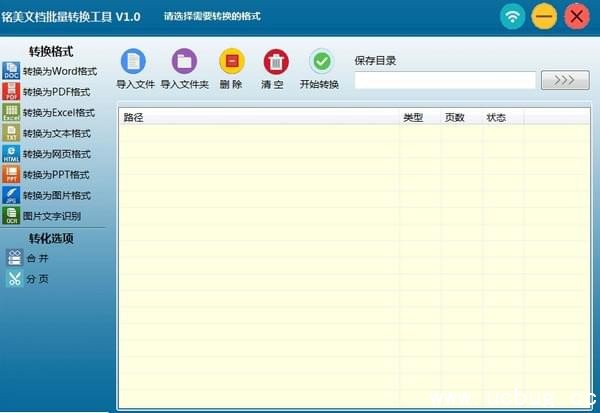Select Convert to image format (转换为图片格式)
The image size is (600, 413).
pos(56,195)
